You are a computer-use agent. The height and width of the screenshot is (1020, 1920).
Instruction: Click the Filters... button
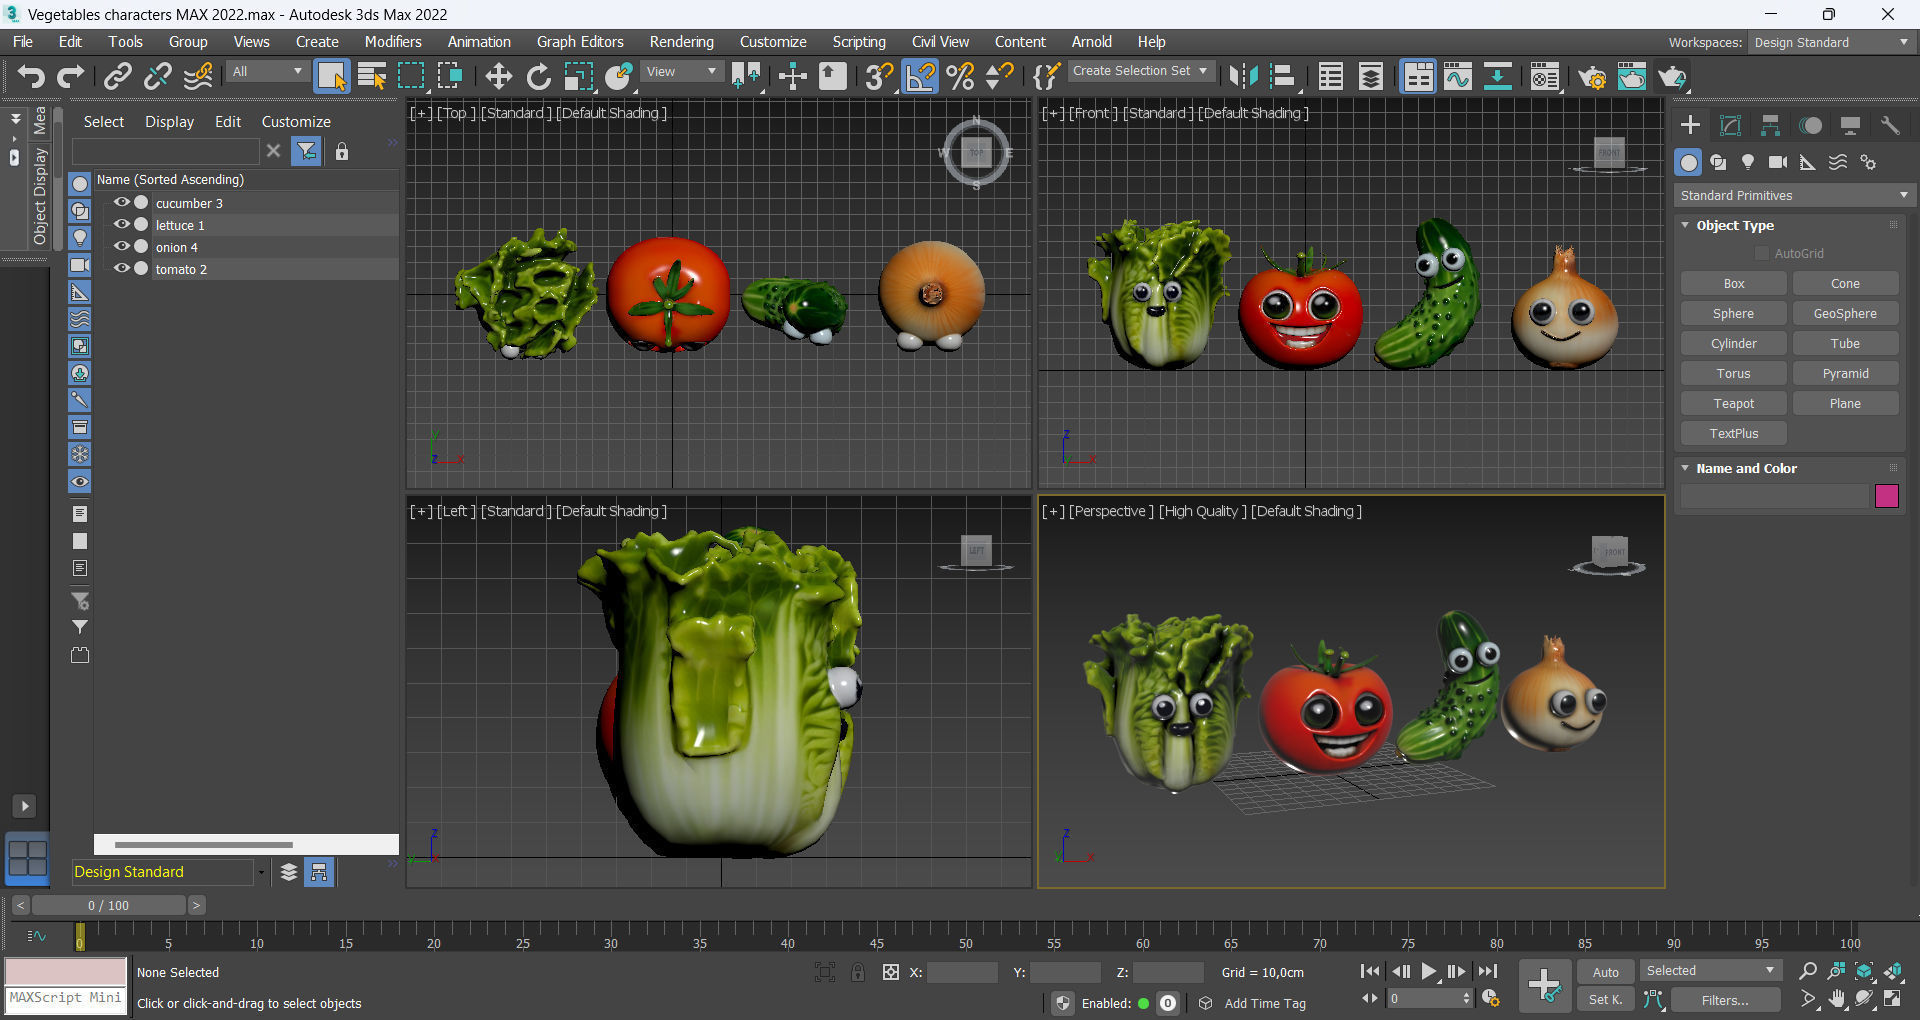tap(1725, 1000)
